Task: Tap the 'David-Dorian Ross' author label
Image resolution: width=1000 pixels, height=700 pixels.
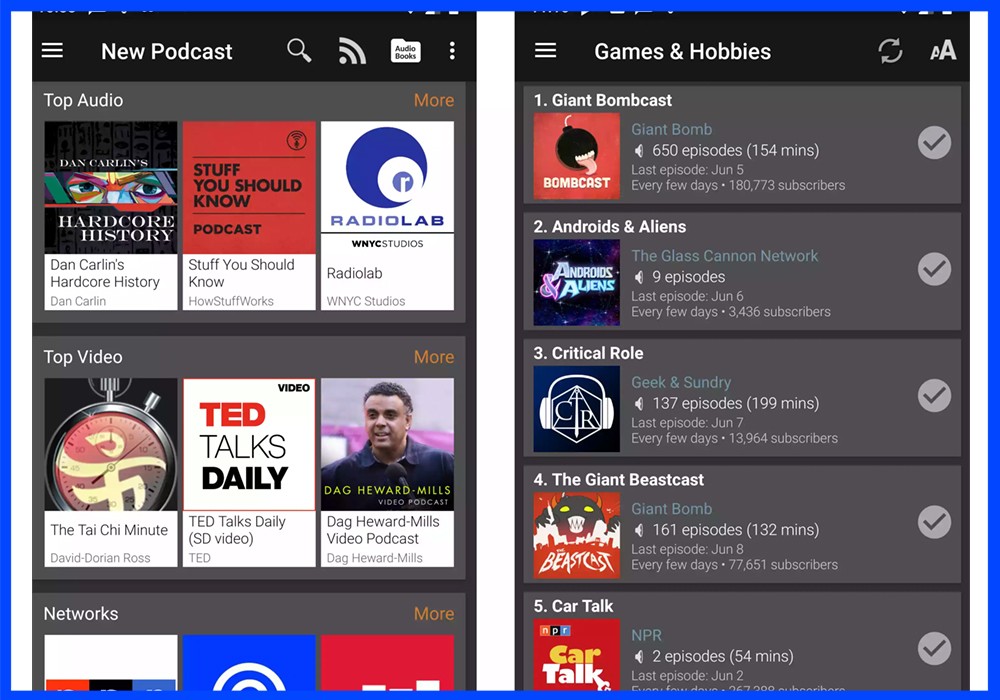Action: (100, 558)
